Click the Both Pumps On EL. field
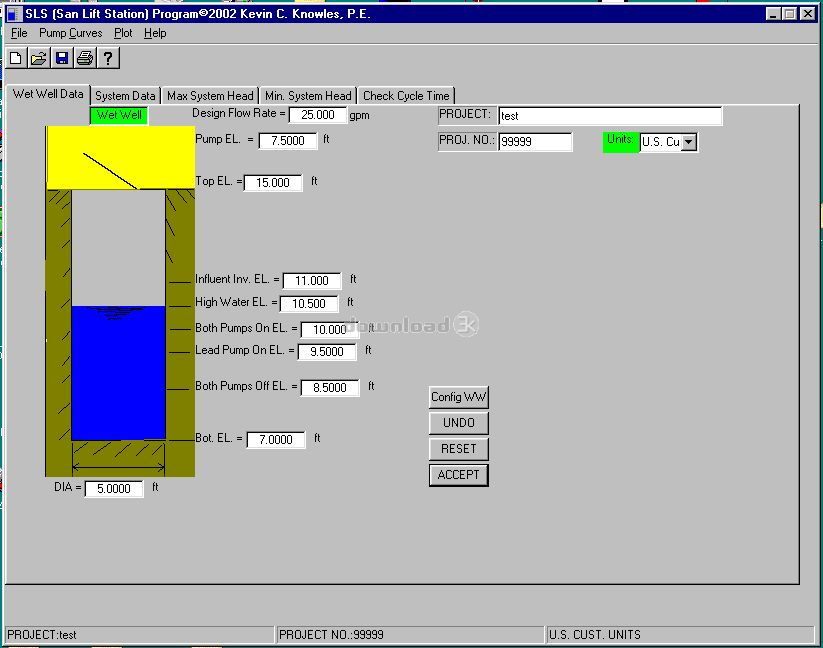Screen dimensions: 823x648 pyautogui.click(x=330, y=330)
